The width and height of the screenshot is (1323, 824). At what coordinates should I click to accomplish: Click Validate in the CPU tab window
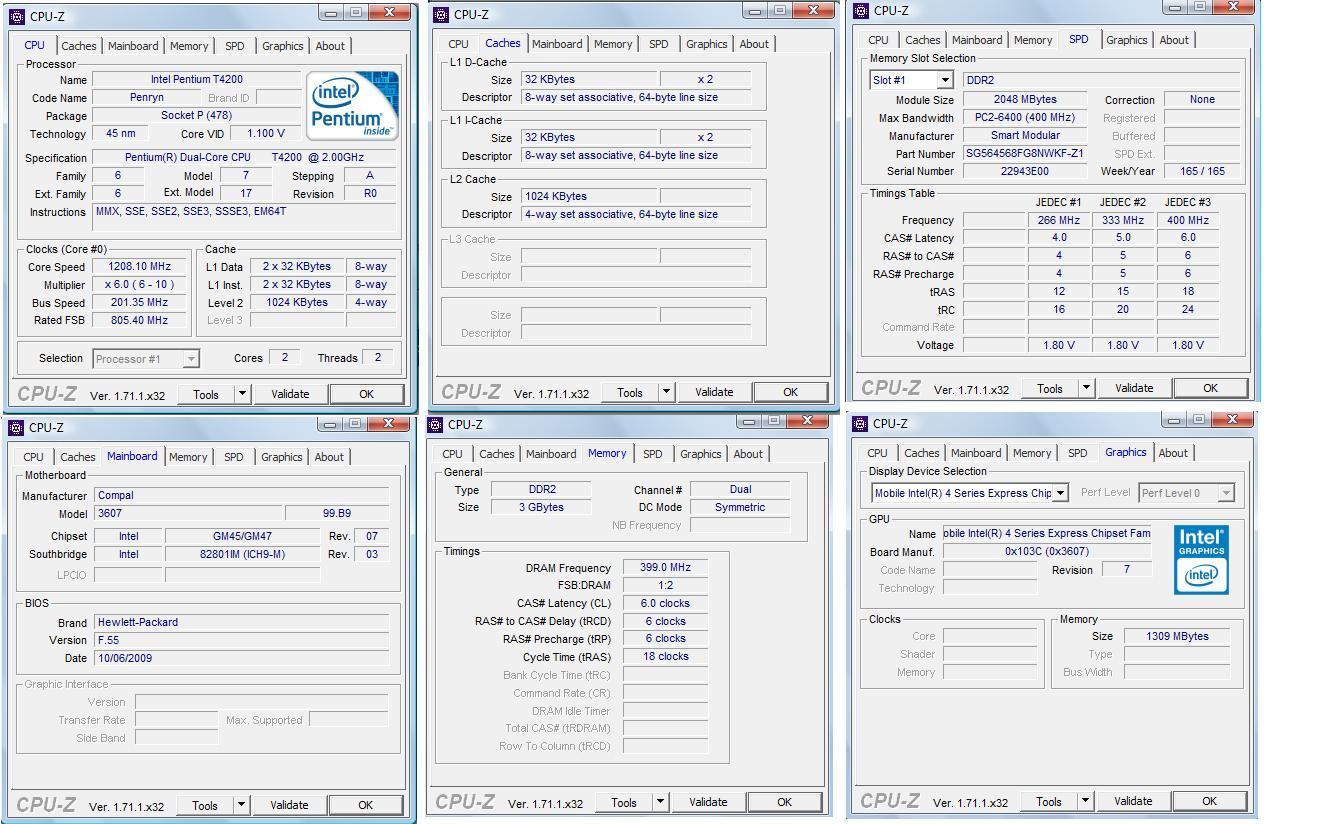pyautogui.click(x=290, y=394)
